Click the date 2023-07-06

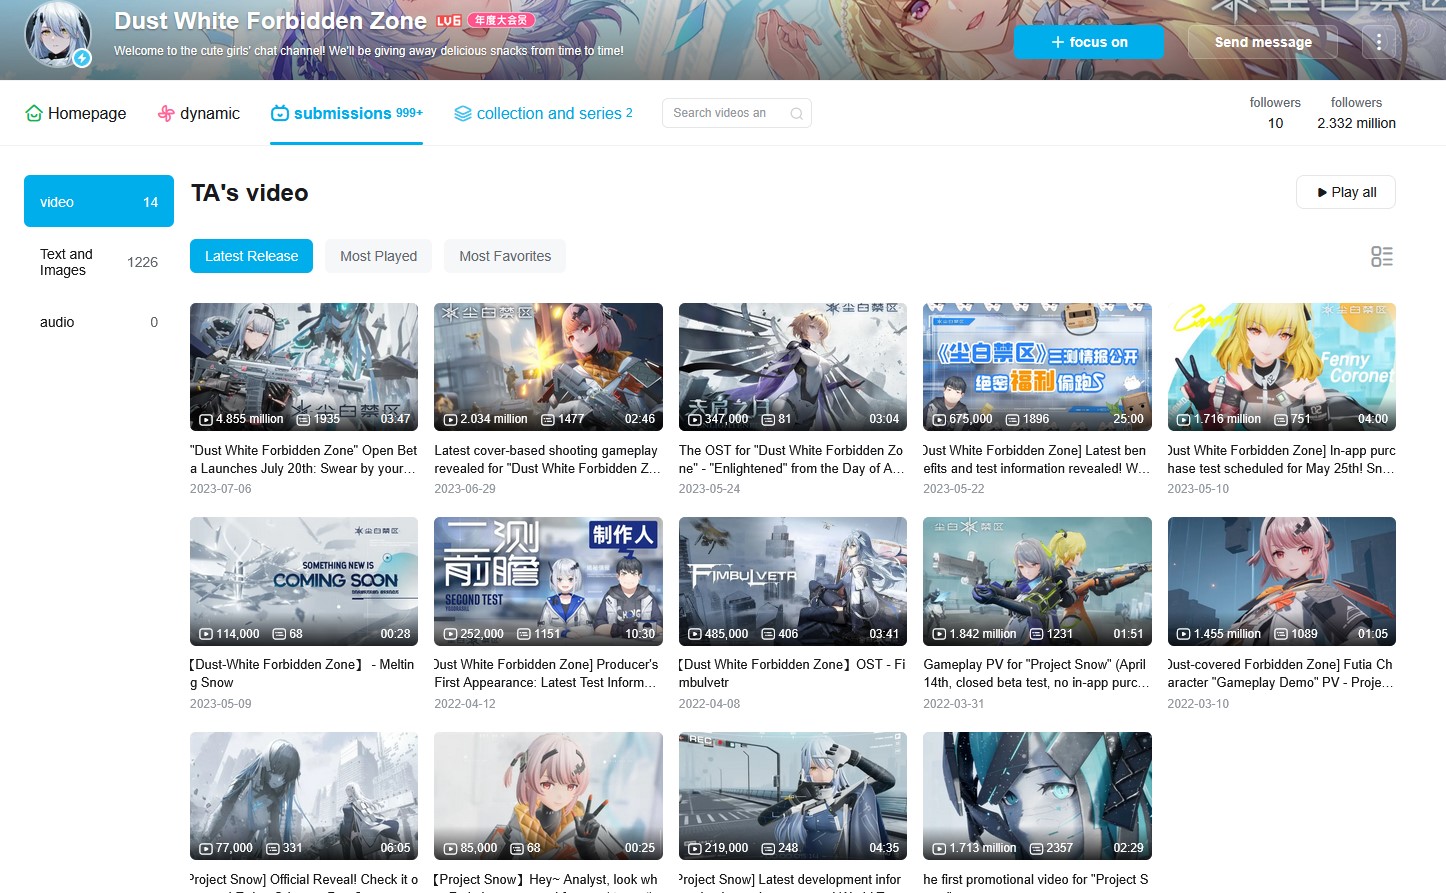(221, 489)
